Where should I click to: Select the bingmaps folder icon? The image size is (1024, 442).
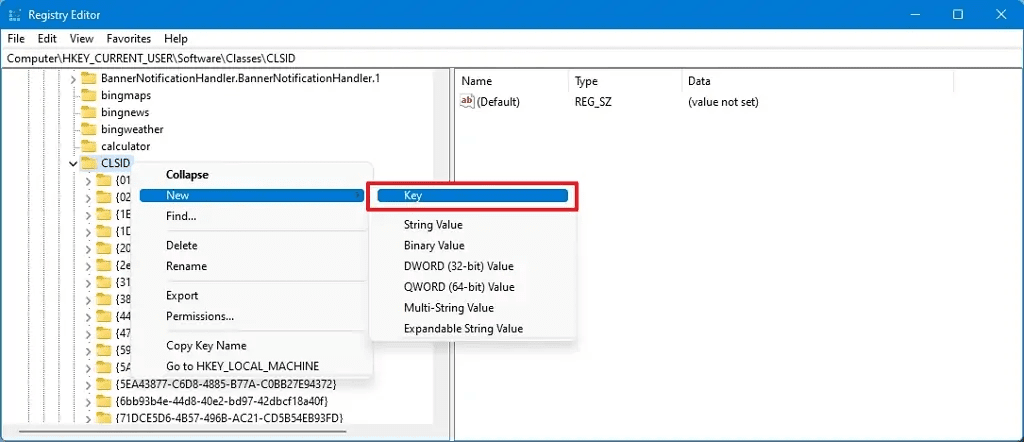[x=88, y=95]
